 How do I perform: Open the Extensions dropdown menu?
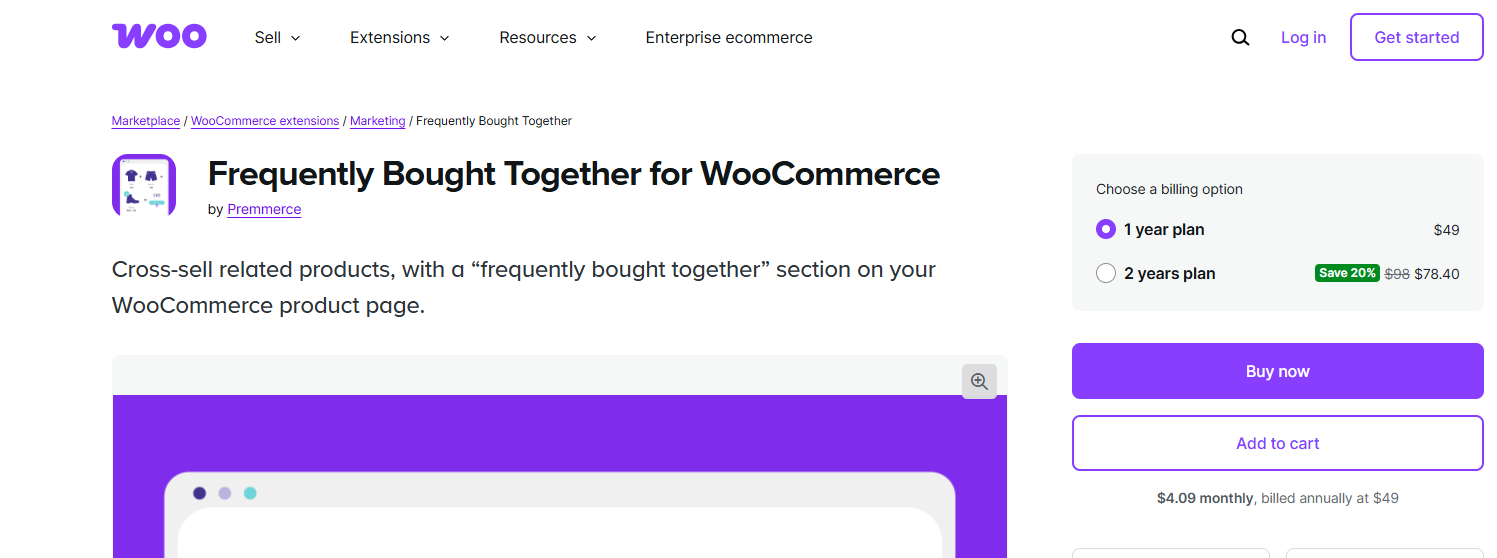click(399, 38)
